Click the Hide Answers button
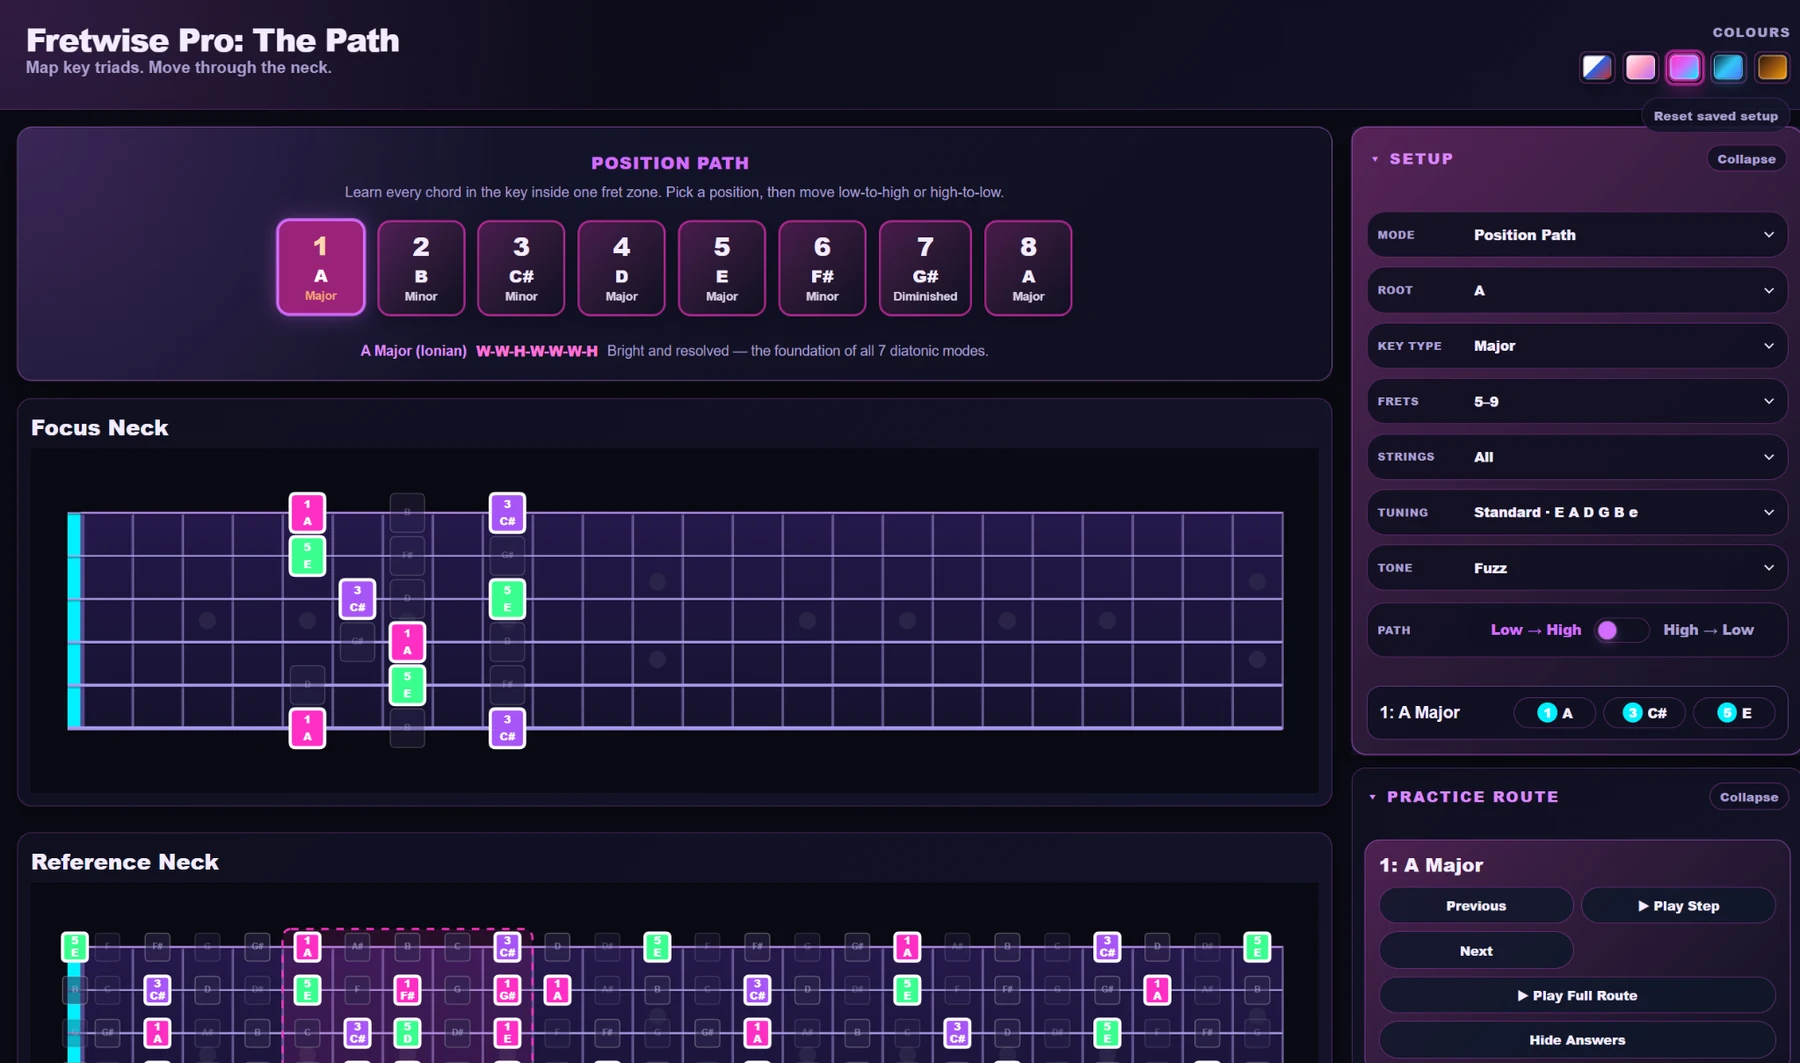Viewport: 1800px width, 1063px height. [1577, 1040]
